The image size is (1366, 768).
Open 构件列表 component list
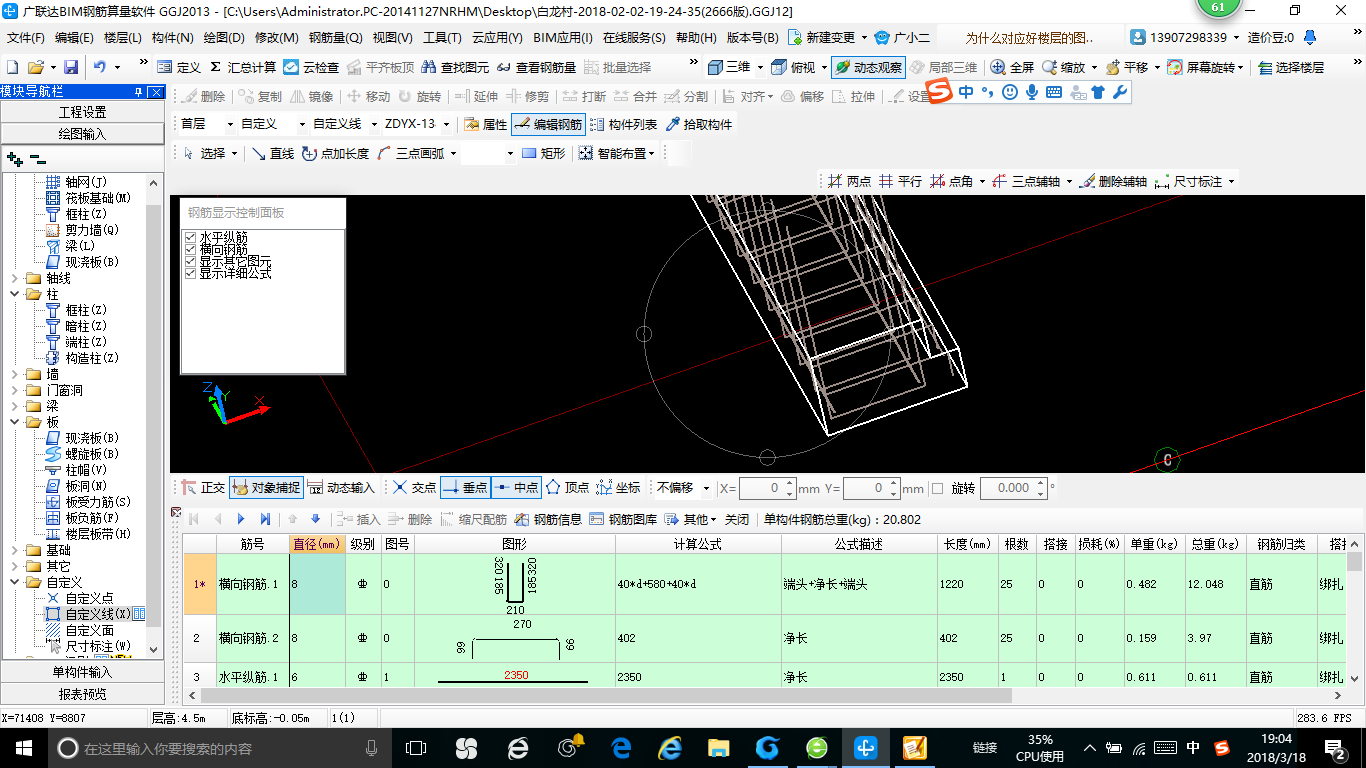coord(623,124)
